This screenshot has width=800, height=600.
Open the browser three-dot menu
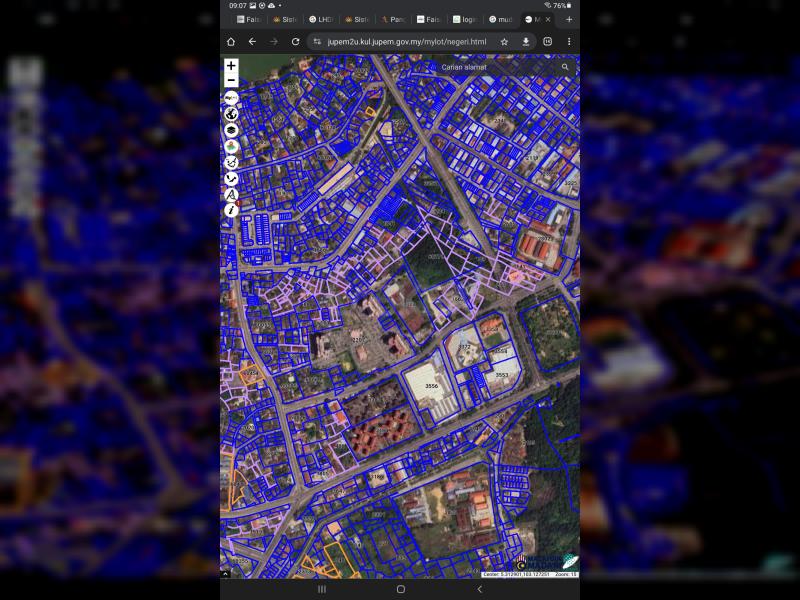(x=569, y=42)
